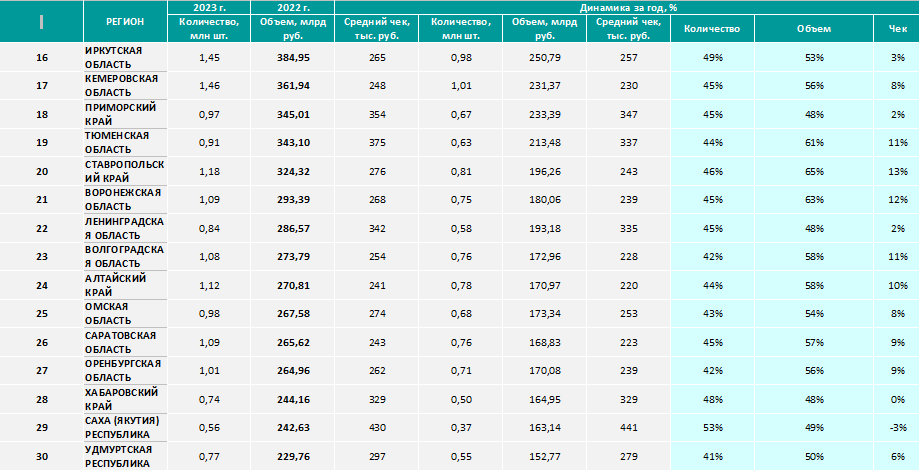The height and width of the screenshot is (470, 919).
Task: Click the '2022 г.' header cell
Action: coord(293,8)
